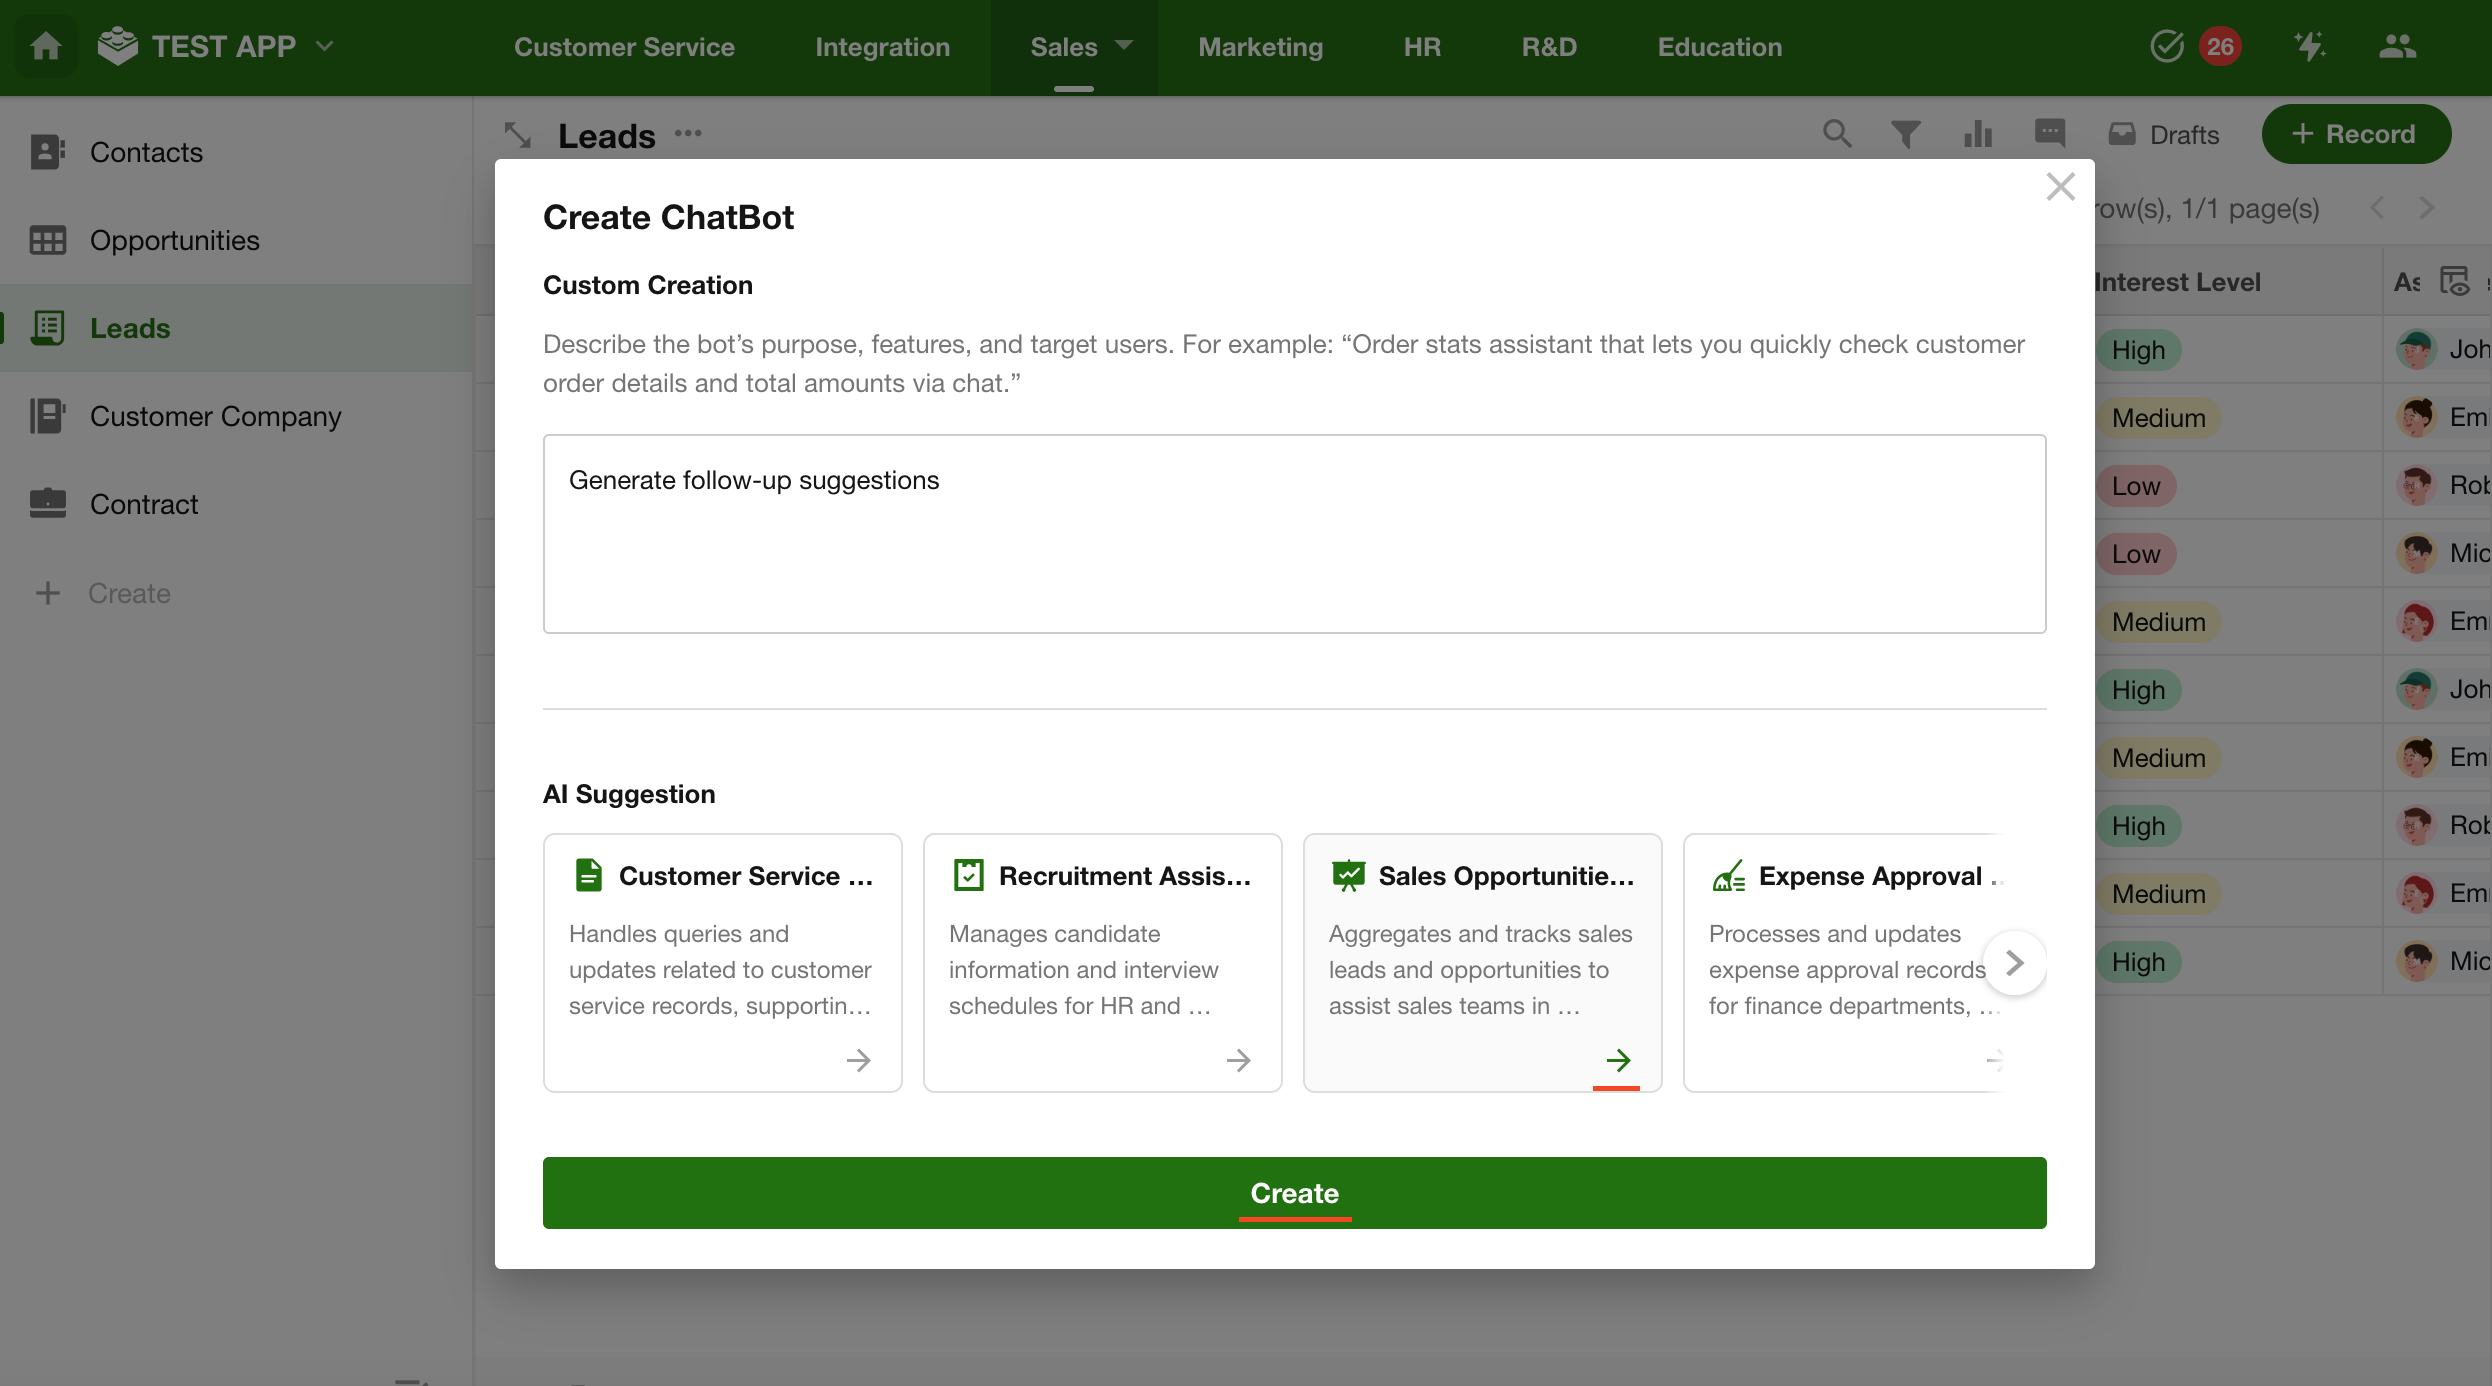Click the home icon in the top bar

tap(46, 46)
